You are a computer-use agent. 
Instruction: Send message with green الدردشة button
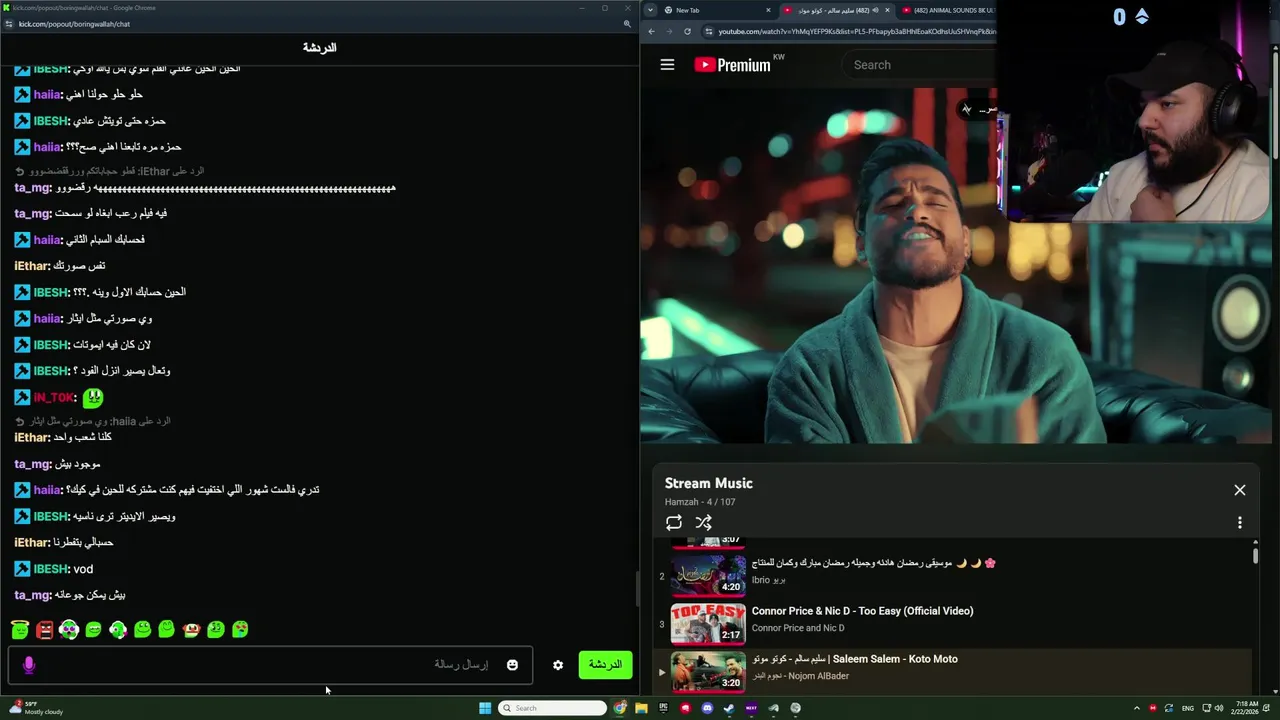point(605,665)
